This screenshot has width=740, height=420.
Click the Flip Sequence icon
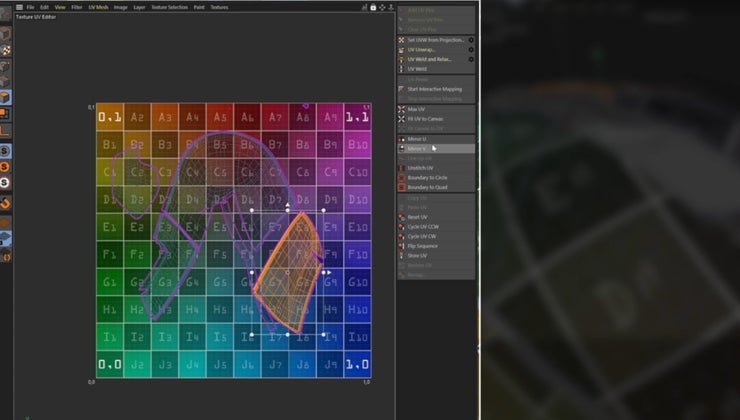point(402,245)
